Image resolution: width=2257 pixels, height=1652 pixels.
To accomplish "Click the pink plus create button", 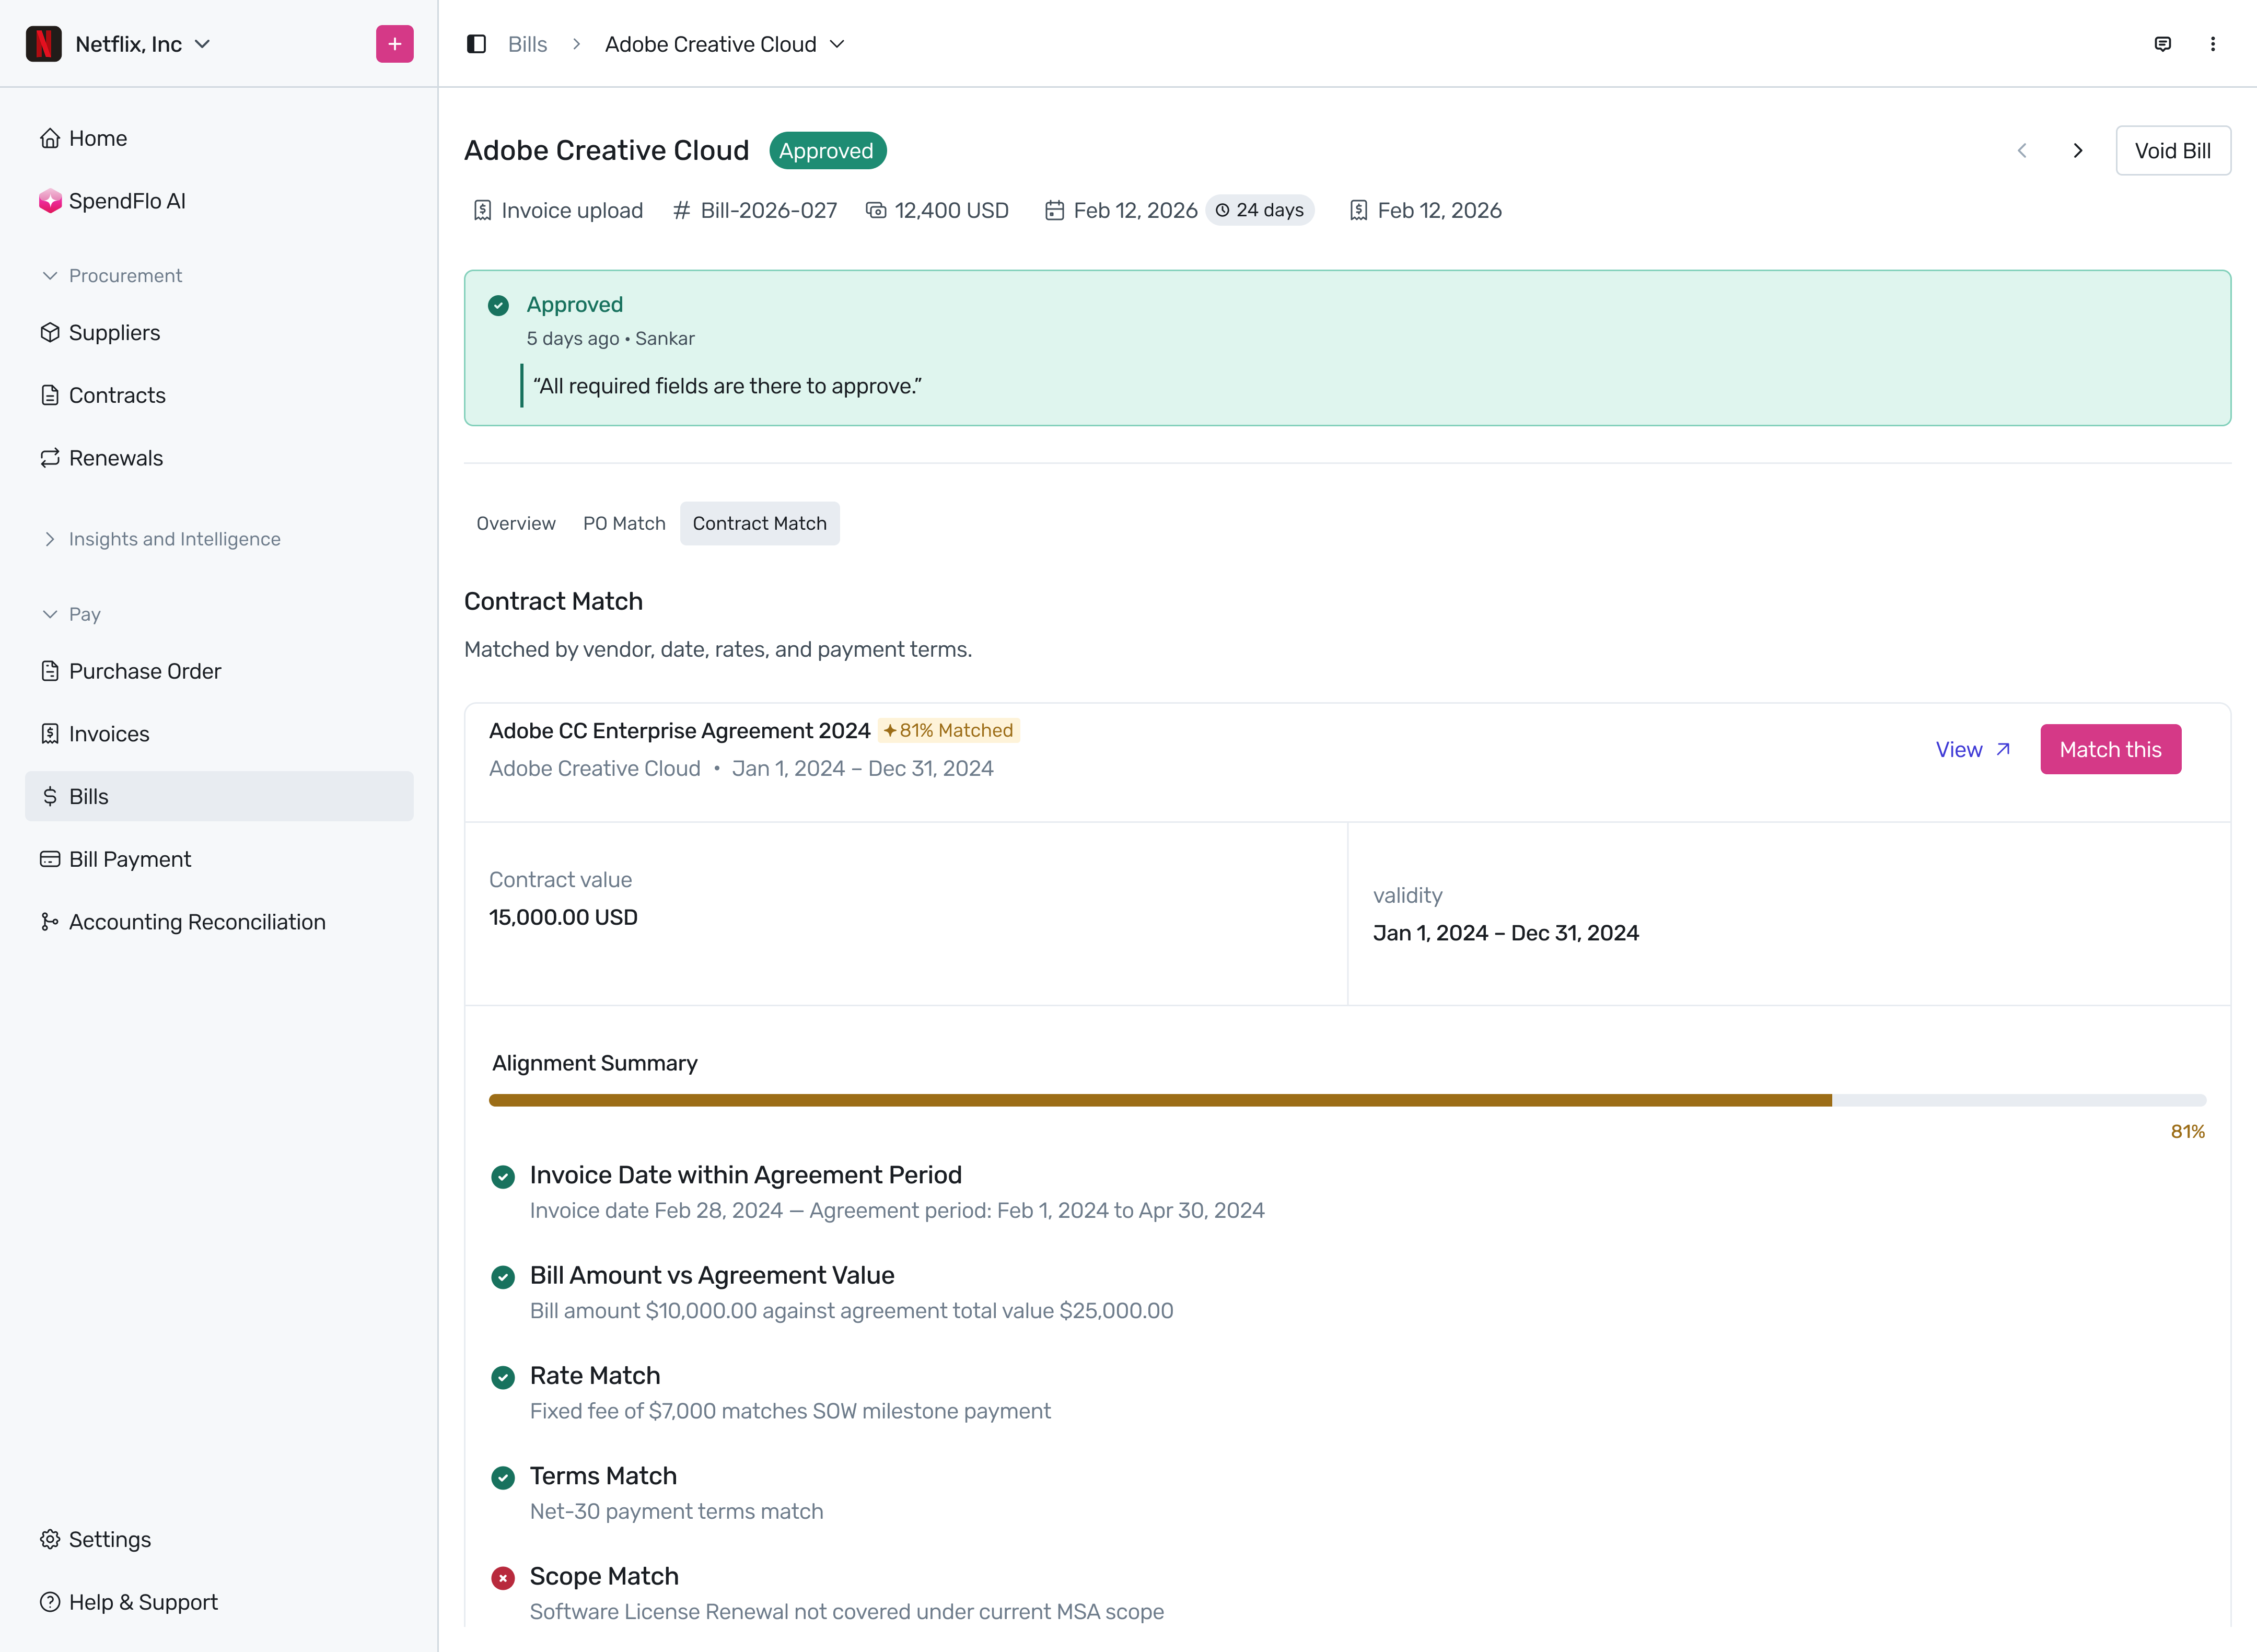I will [394, 44].
